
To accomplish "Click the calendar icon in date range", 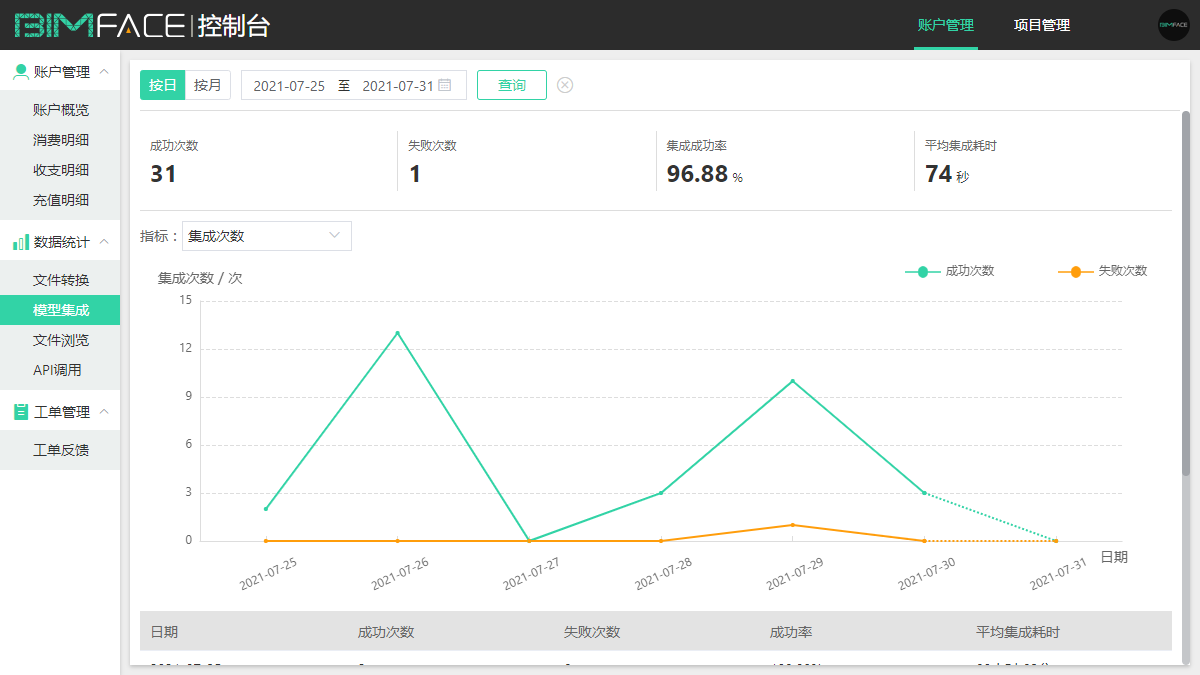I will (445, 85).
